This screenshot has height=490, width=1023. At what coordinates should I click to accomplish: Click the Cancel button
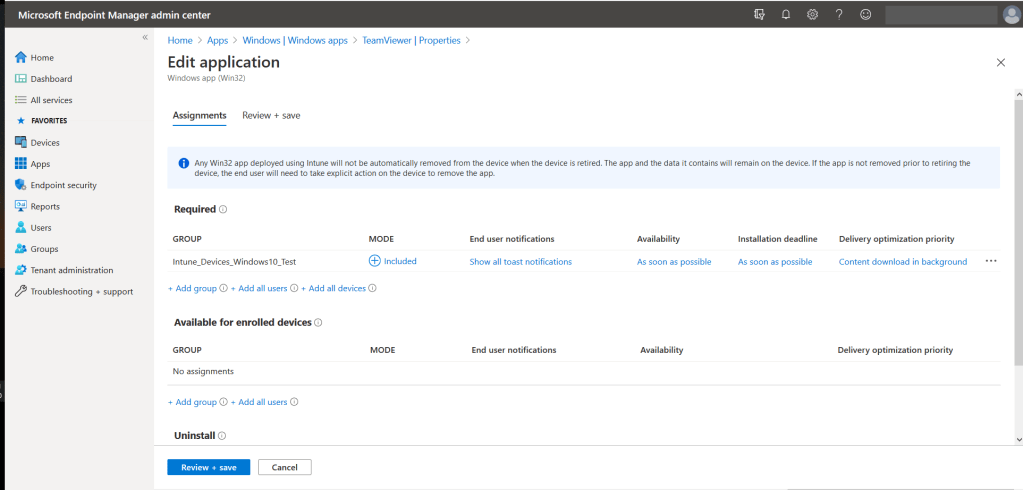tap(285, 467)
